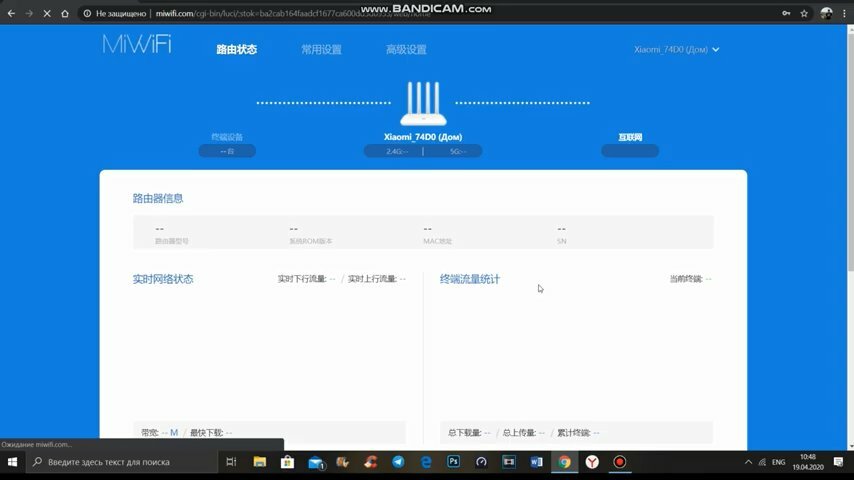Click the Windows taskbar search box
This screenshot has height=480, width=854.
click(x=123, y=462)
